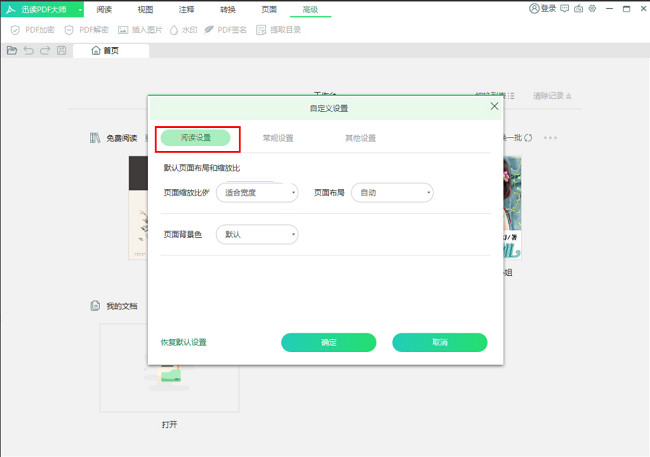Select the 阅读设置 tab

pyautogui.click(x=195, y=138)
